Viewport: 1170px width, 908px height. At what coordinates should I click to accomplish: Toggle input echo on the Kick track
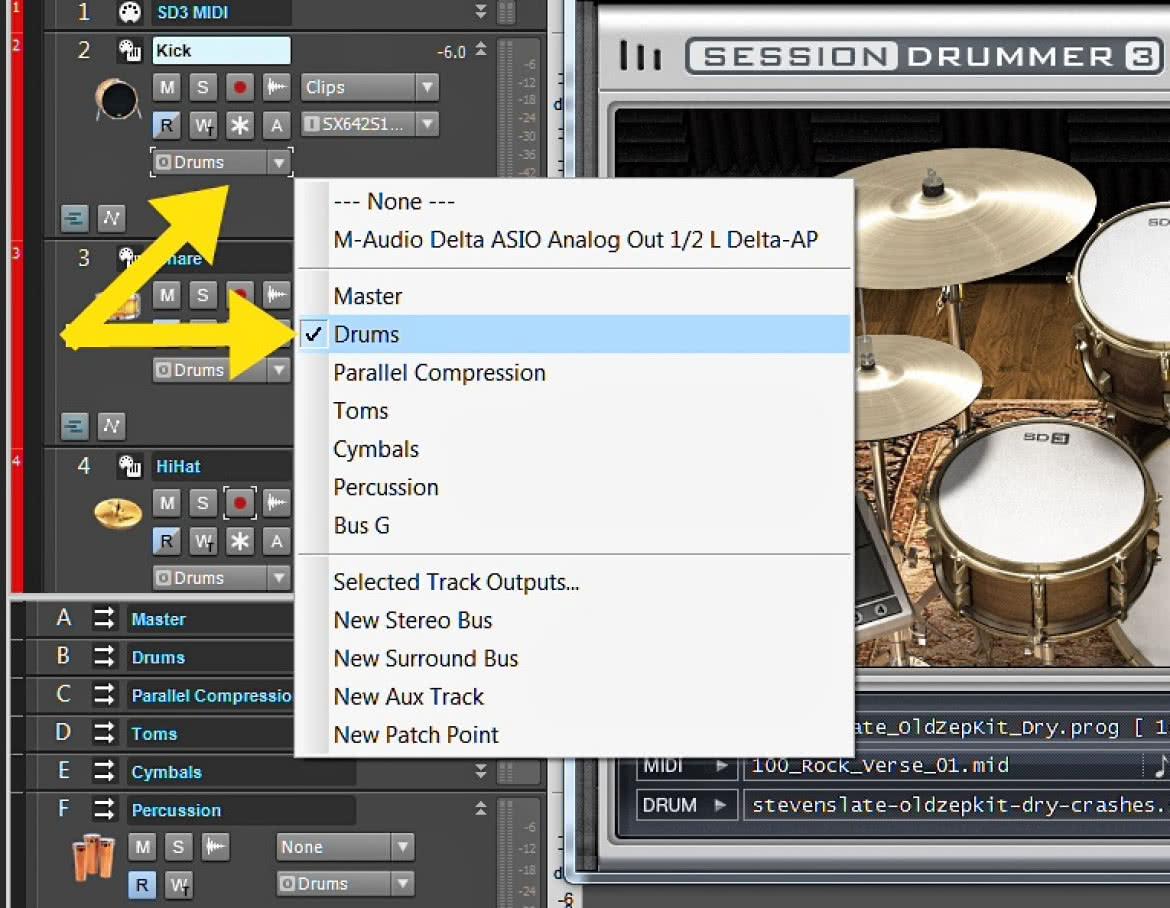pos(275,87)
